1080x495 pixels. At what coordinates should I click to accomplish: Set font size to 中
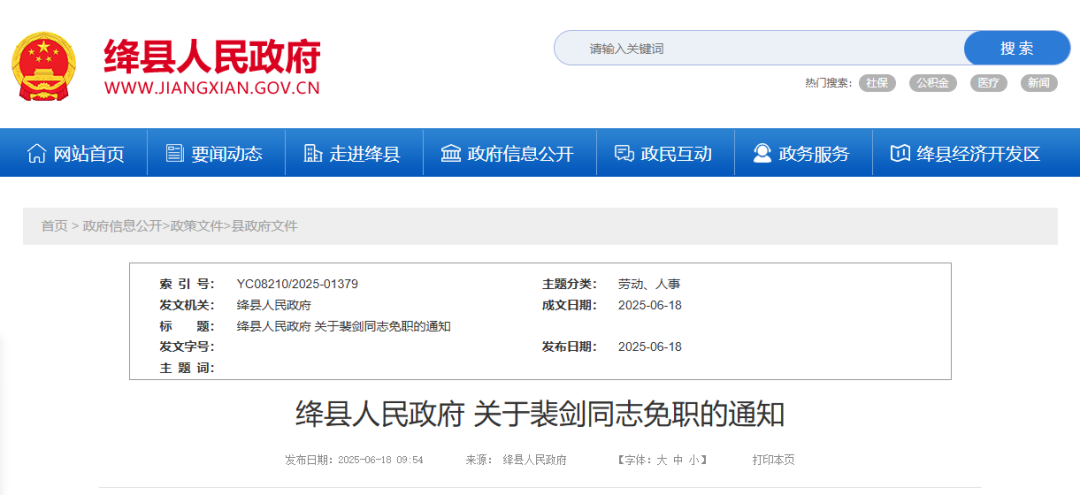(x=677, y=460)
